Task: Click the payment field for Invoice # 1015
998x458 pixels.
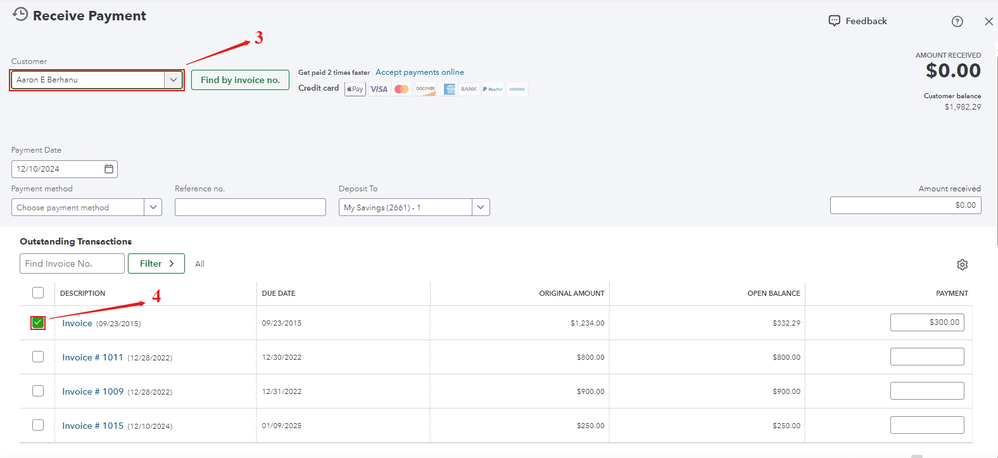Action: [927, 425]
